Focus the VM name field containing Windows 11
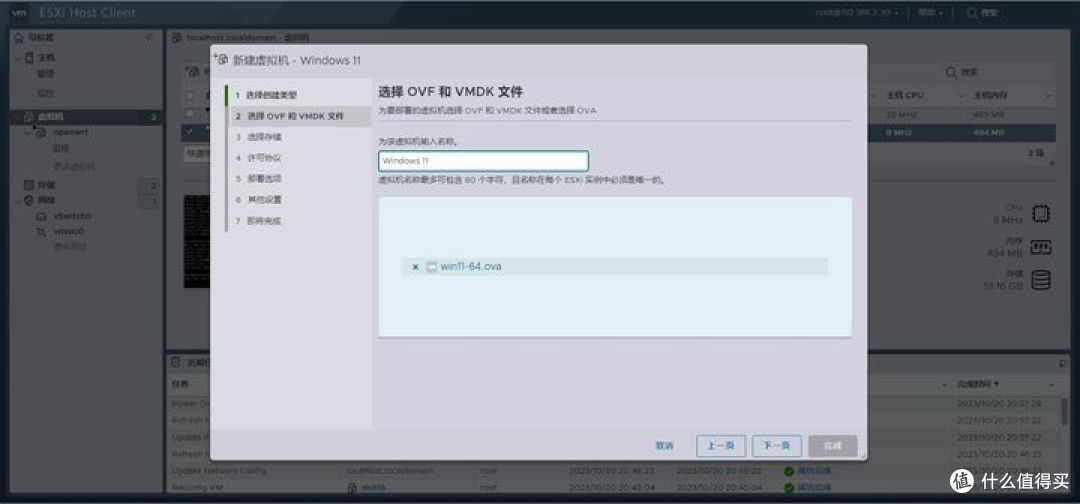 pyautogui.click(x=484, y=161)
